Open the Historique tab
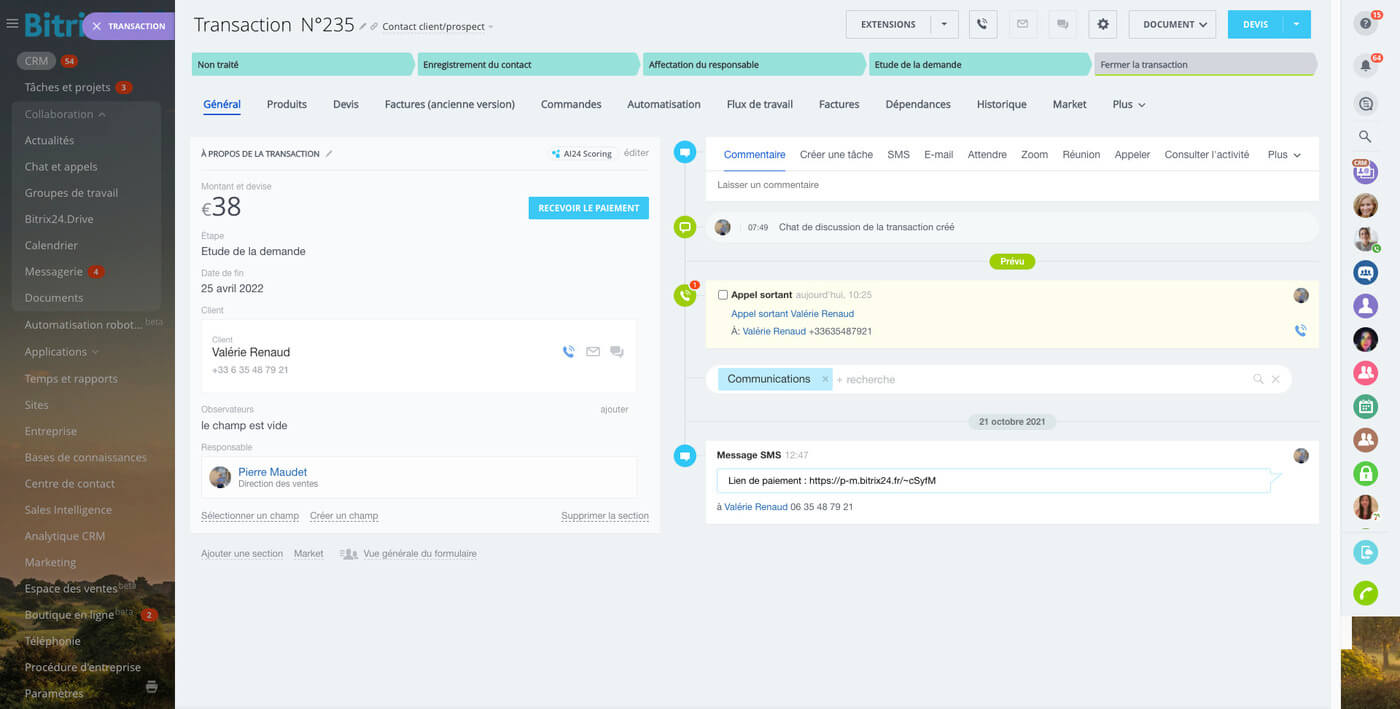This screenshot has width=1400, height=709. click(x=1001, y=104)
